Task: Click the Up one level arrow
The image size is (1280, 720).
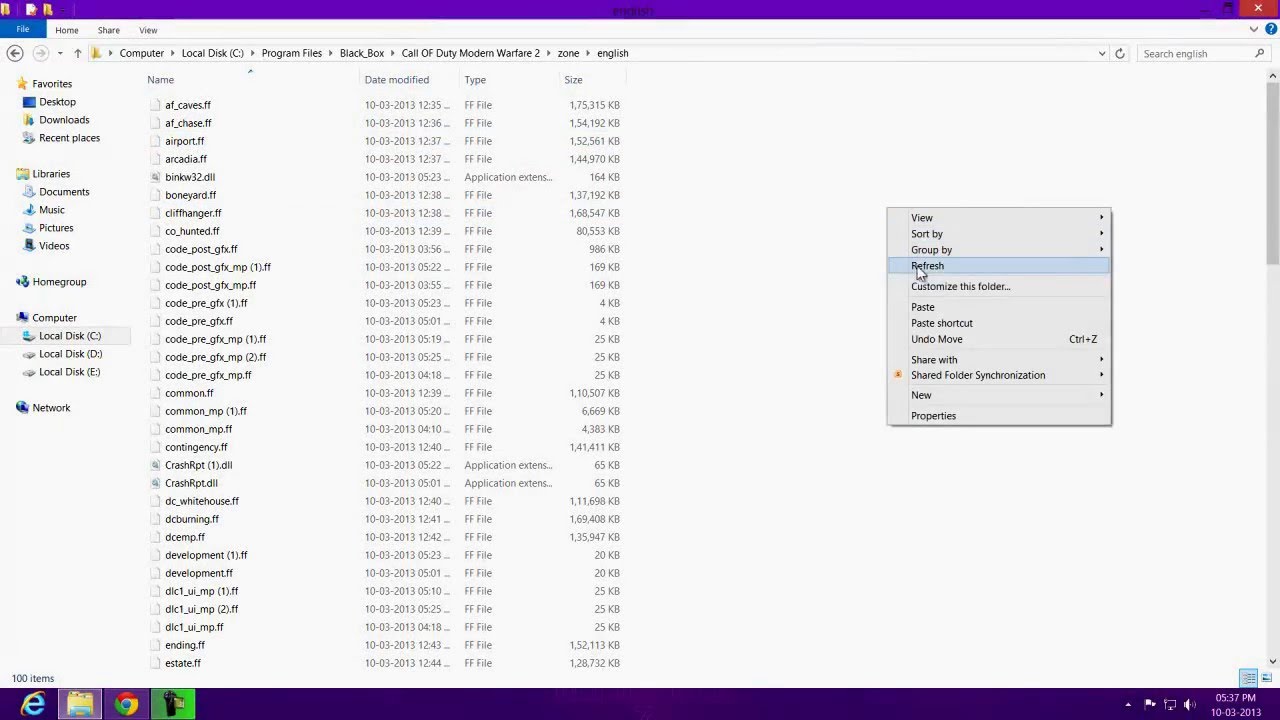Action: pos(77,53)
